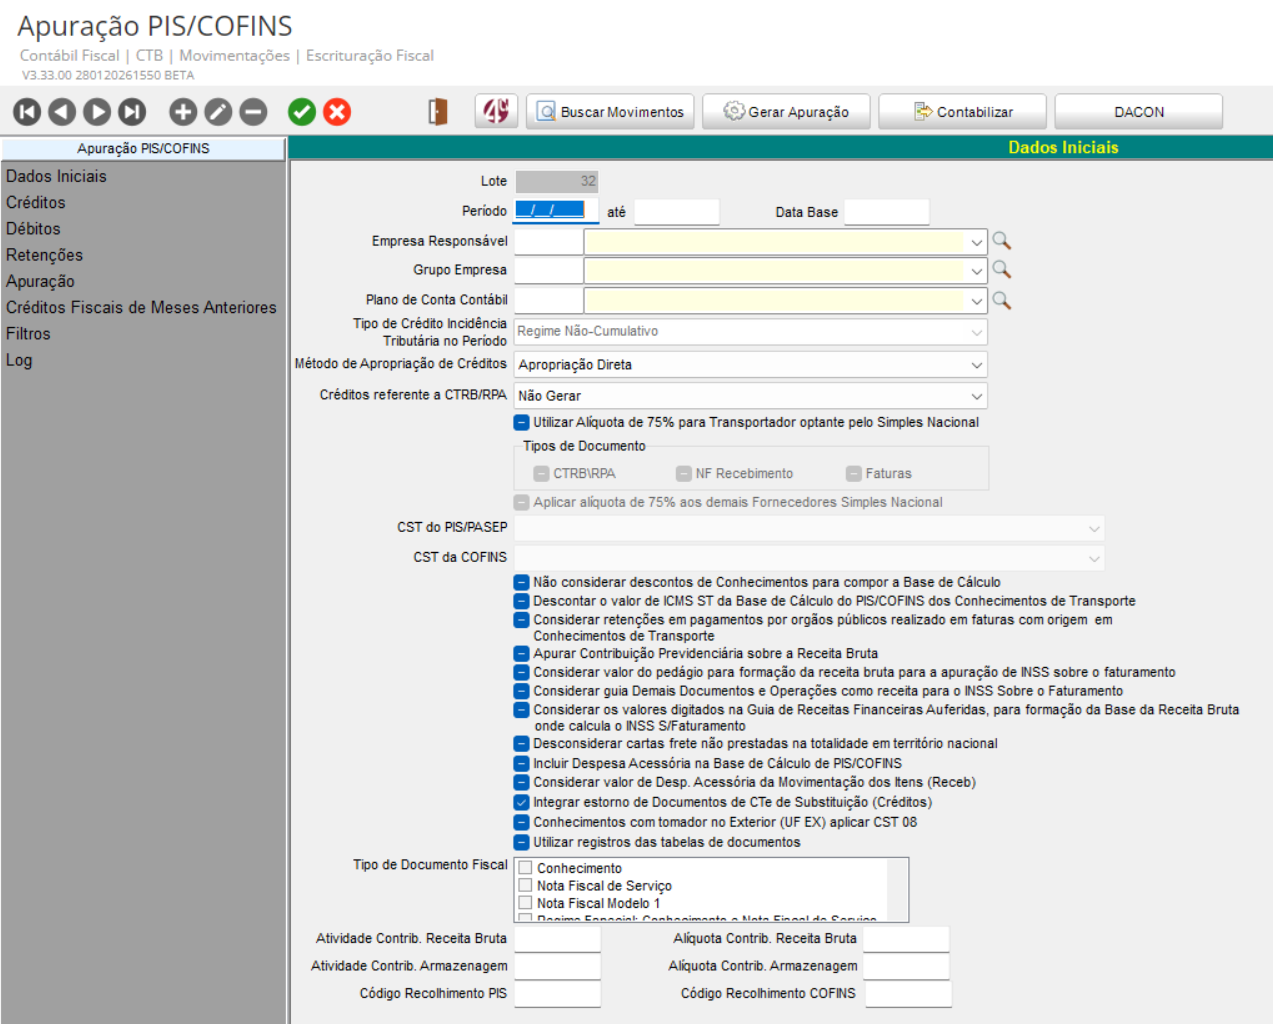This screenshot has height=1024, width=1273.
Task: Toggle Apurar Contribuição Previdenciária checkbox
Action: [521, 654]
